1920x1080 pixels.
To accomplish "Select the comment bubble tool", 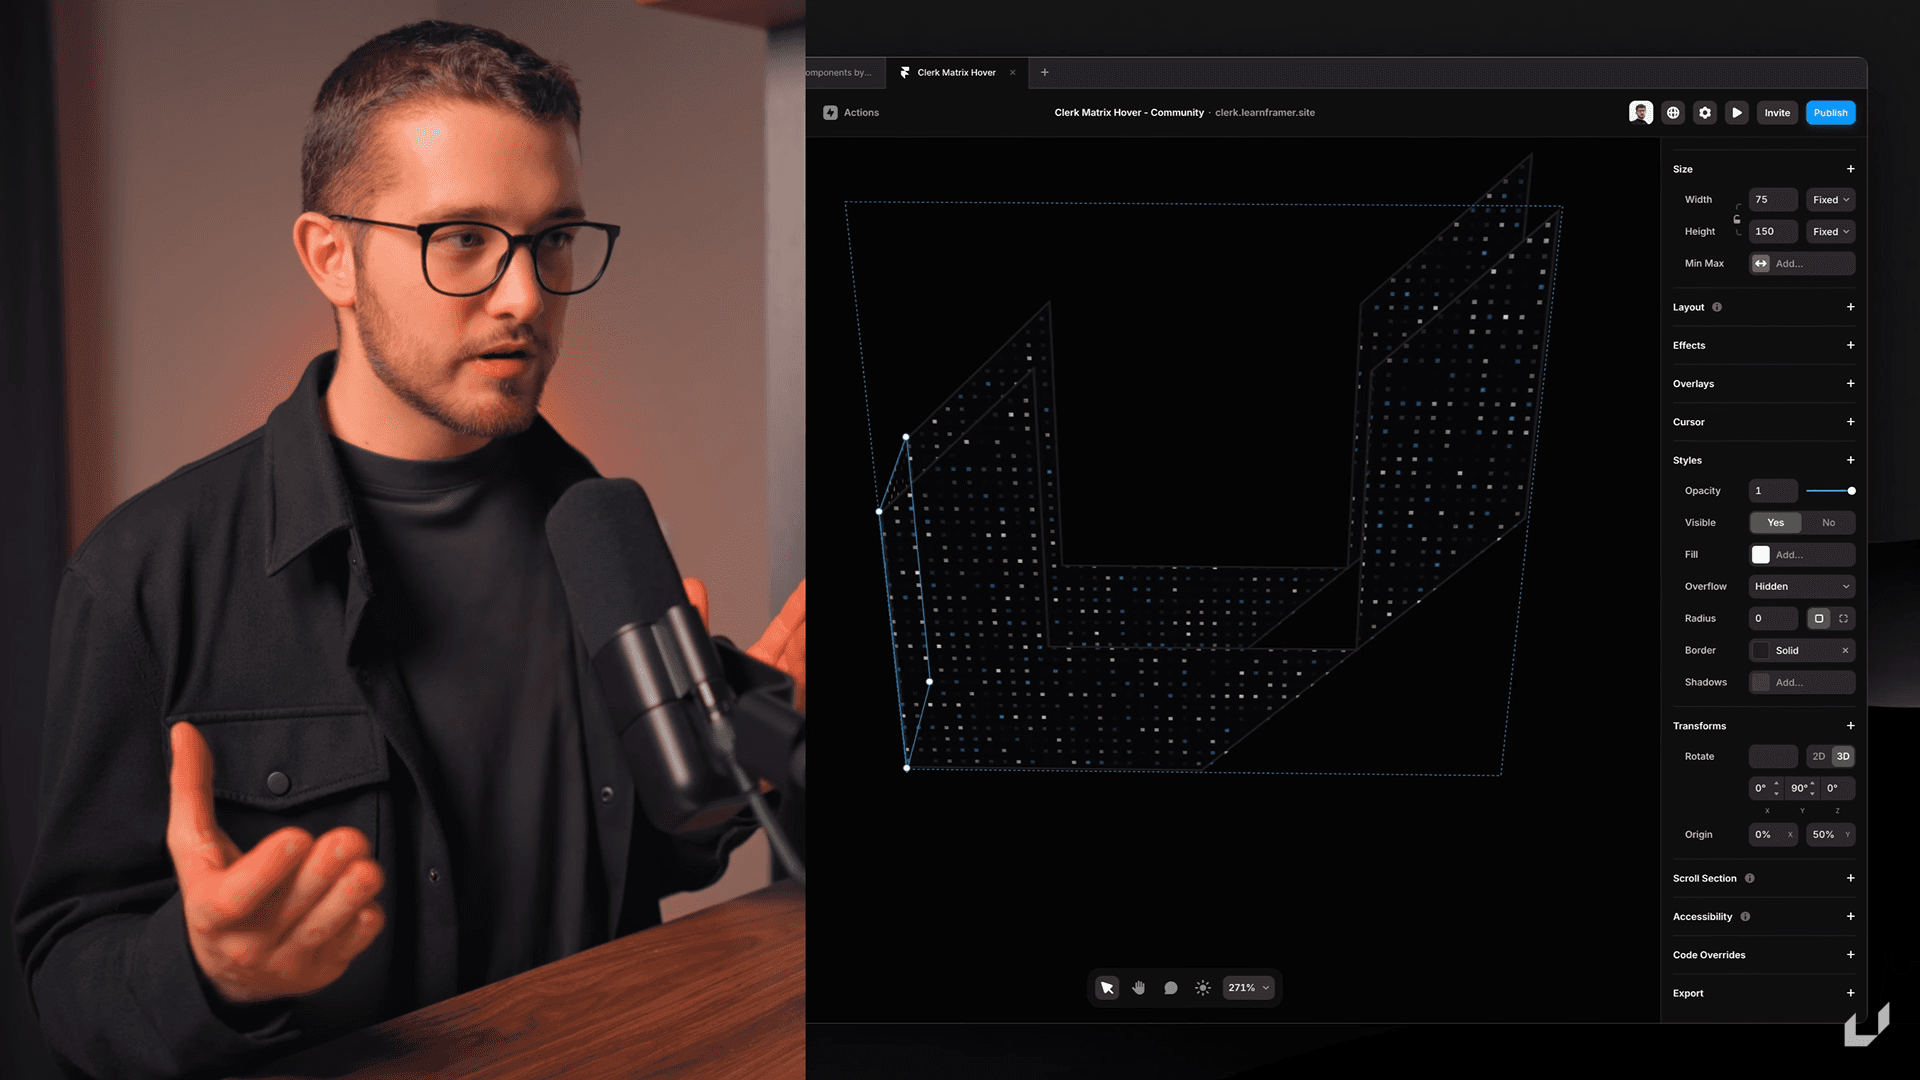I will pos(1171,988).
